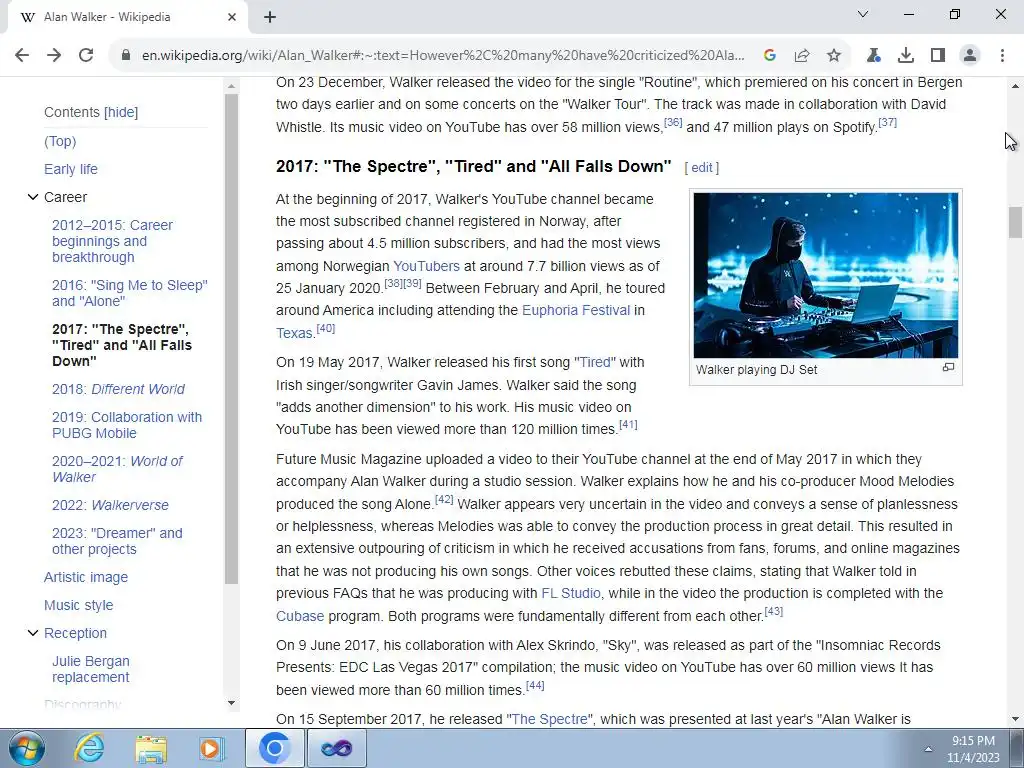Click contents sidebar scroll down arrow
This screenshot has height=768, width=1024.
coord(231,703)
